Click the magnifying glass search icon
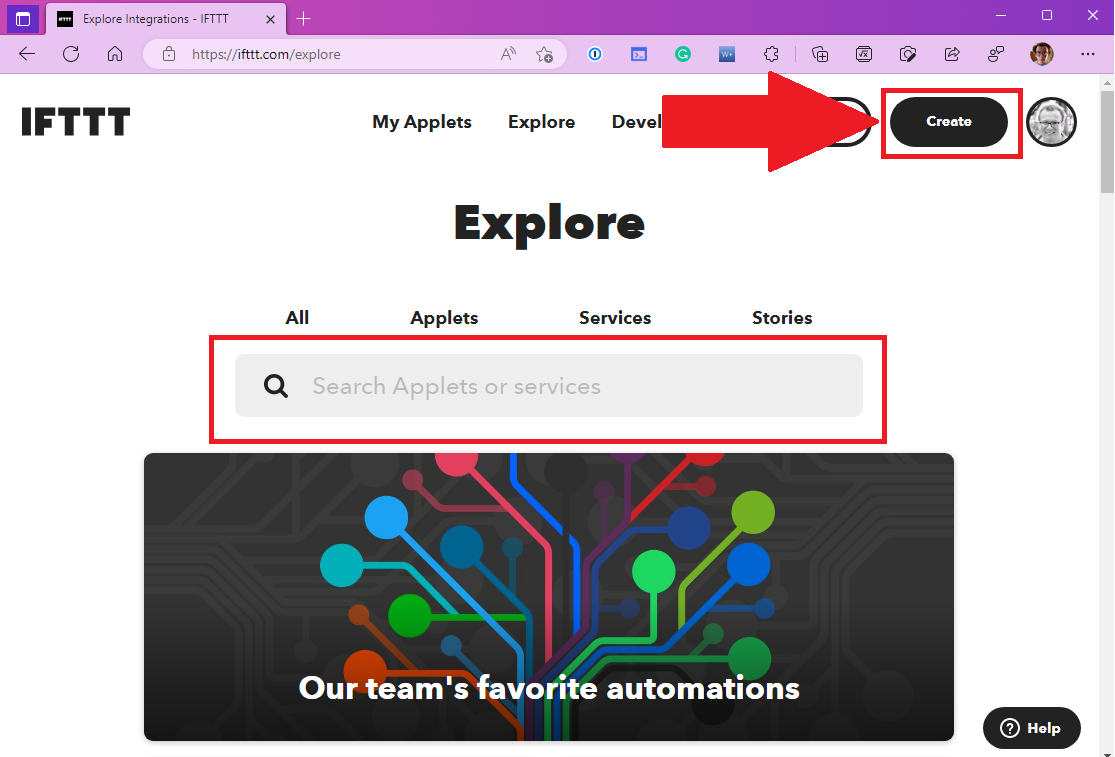Screen dimensions: 1115x757 (276, 386)
